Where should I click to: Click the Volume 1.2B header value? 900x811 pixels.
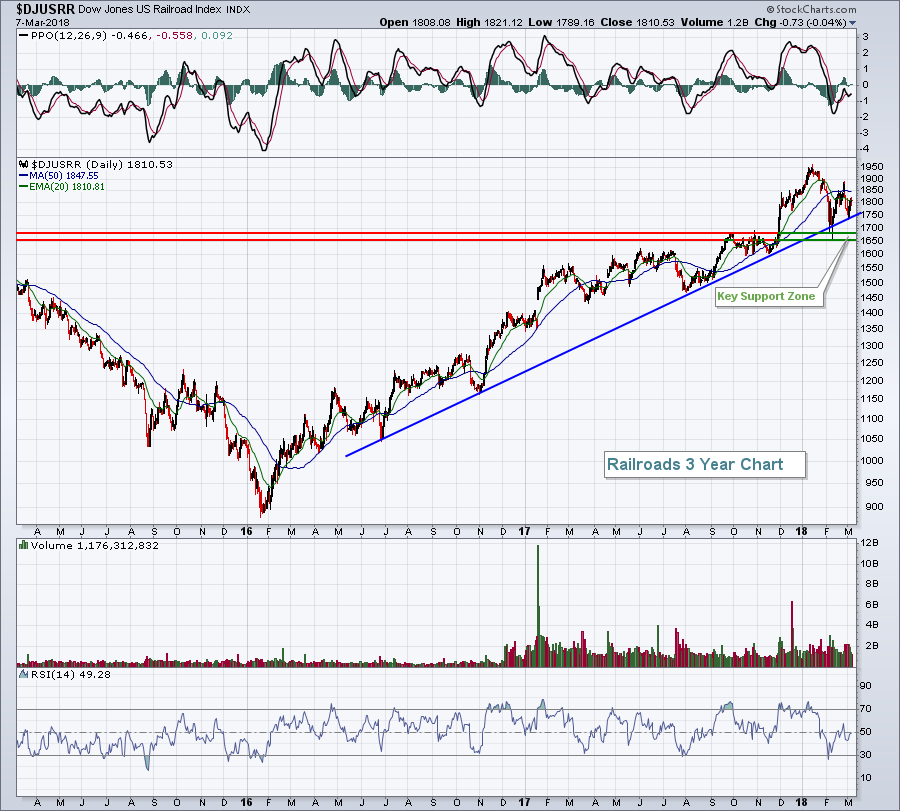pos(715,22)
